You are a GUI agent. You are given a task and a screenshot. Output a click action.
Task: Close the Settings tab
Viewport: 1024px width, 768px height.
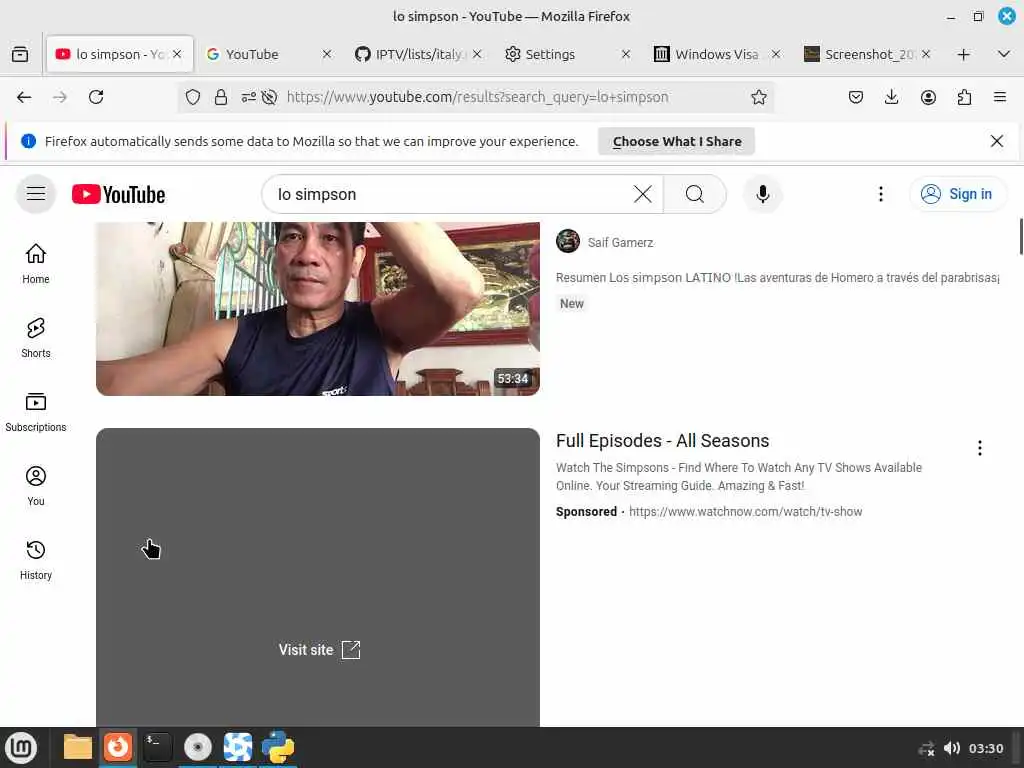pyautogui.click(x=626, y=54)
